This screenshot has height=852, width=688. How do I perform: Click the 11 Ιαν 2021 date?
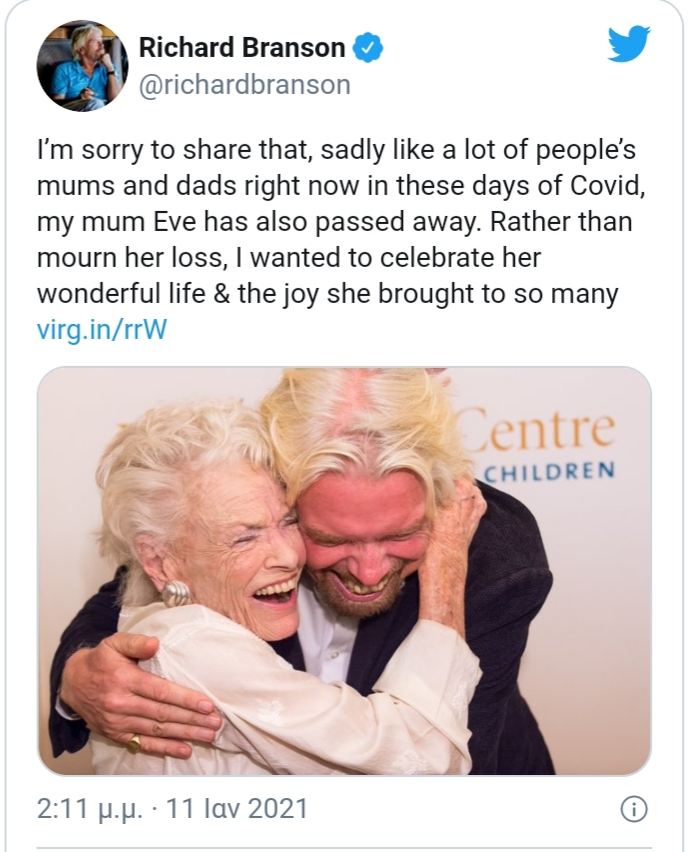(238, 808)
